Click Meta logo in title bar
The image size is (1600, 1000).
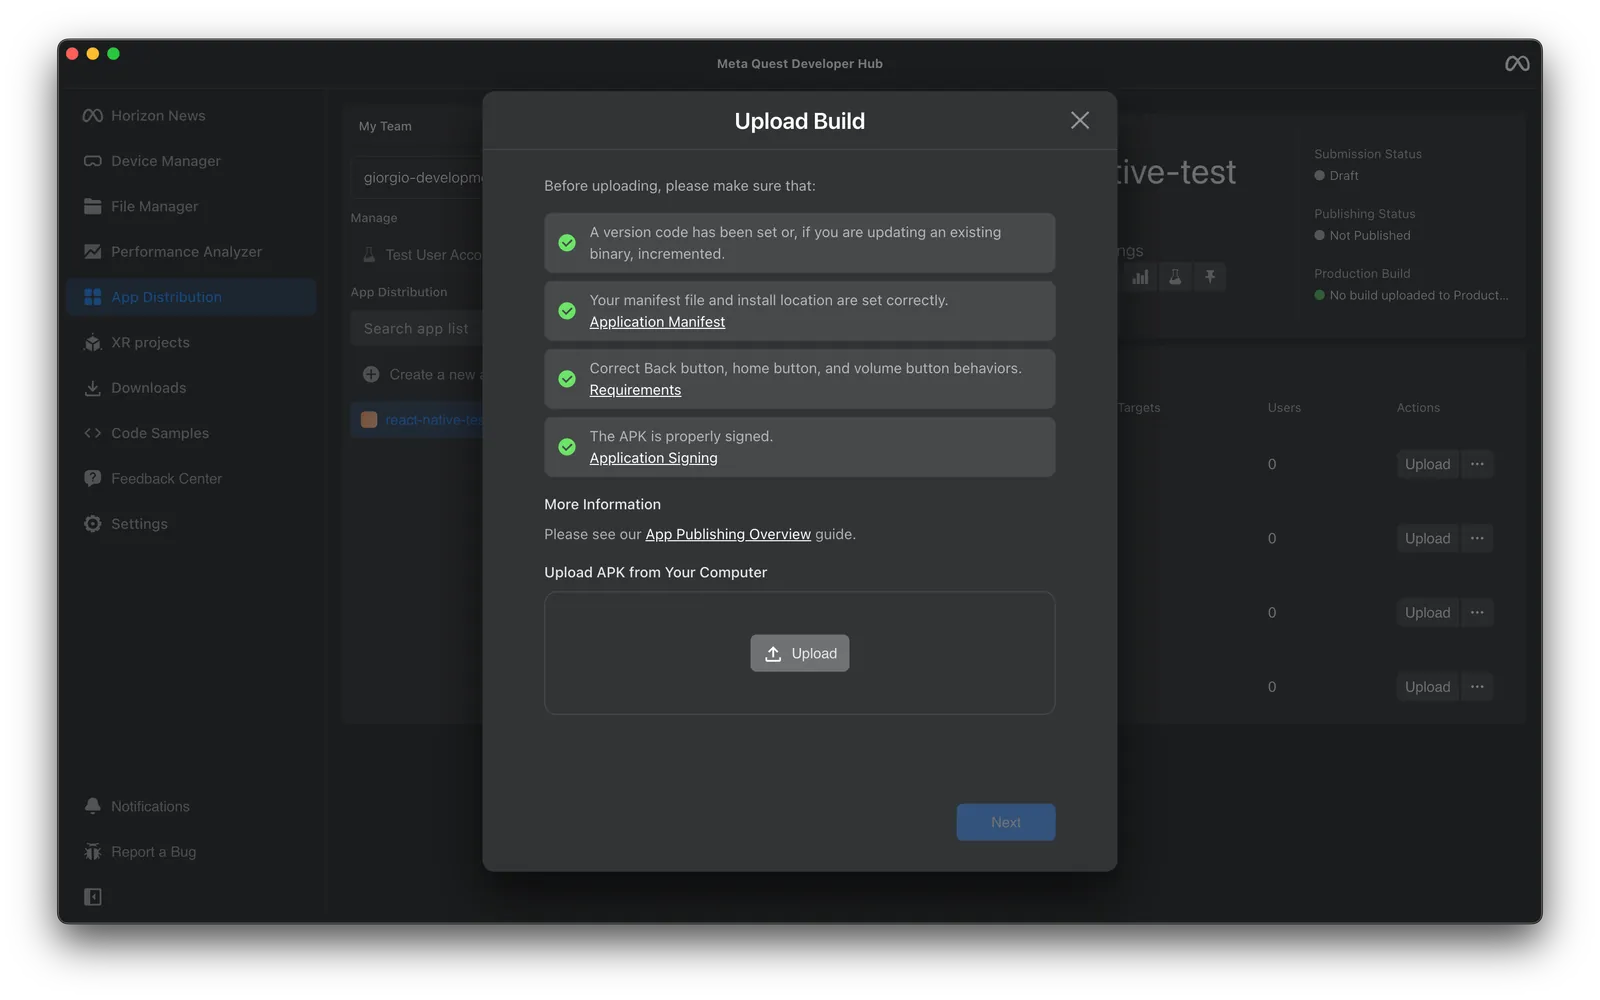1517,64
